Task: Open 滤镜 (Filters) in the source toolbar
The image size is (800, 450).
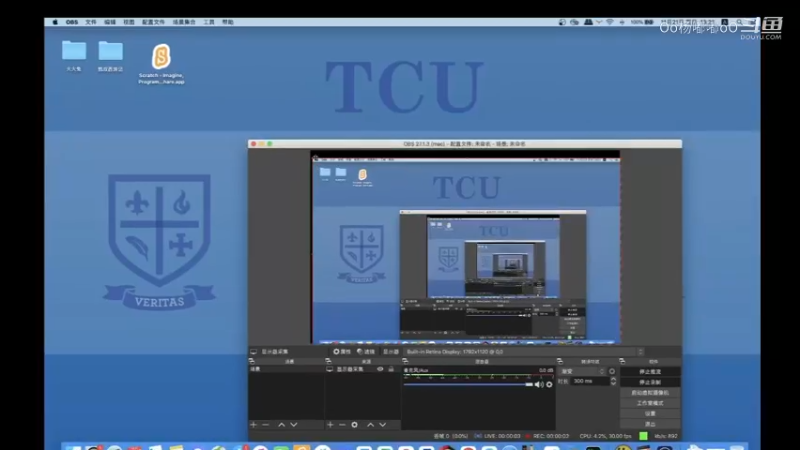Action: [x=366, y=352]
